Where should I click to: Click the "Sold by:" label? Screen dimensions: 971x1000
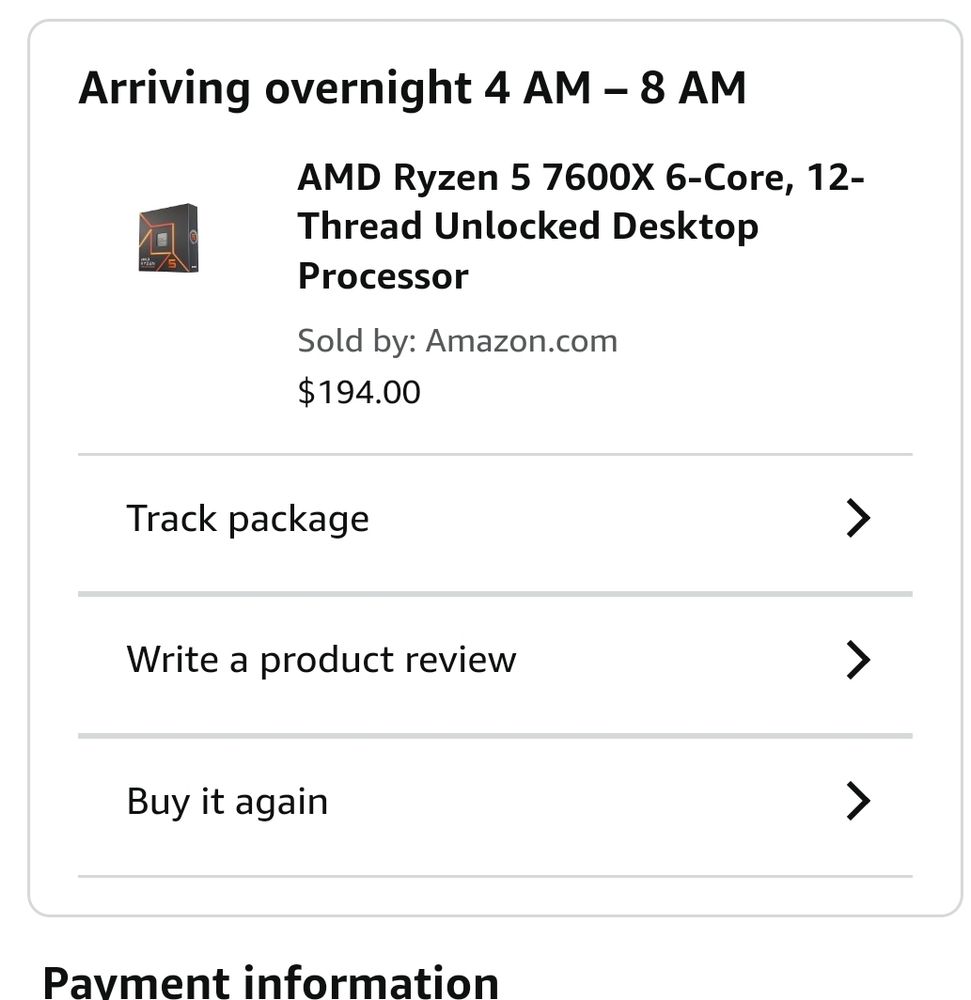356,341
